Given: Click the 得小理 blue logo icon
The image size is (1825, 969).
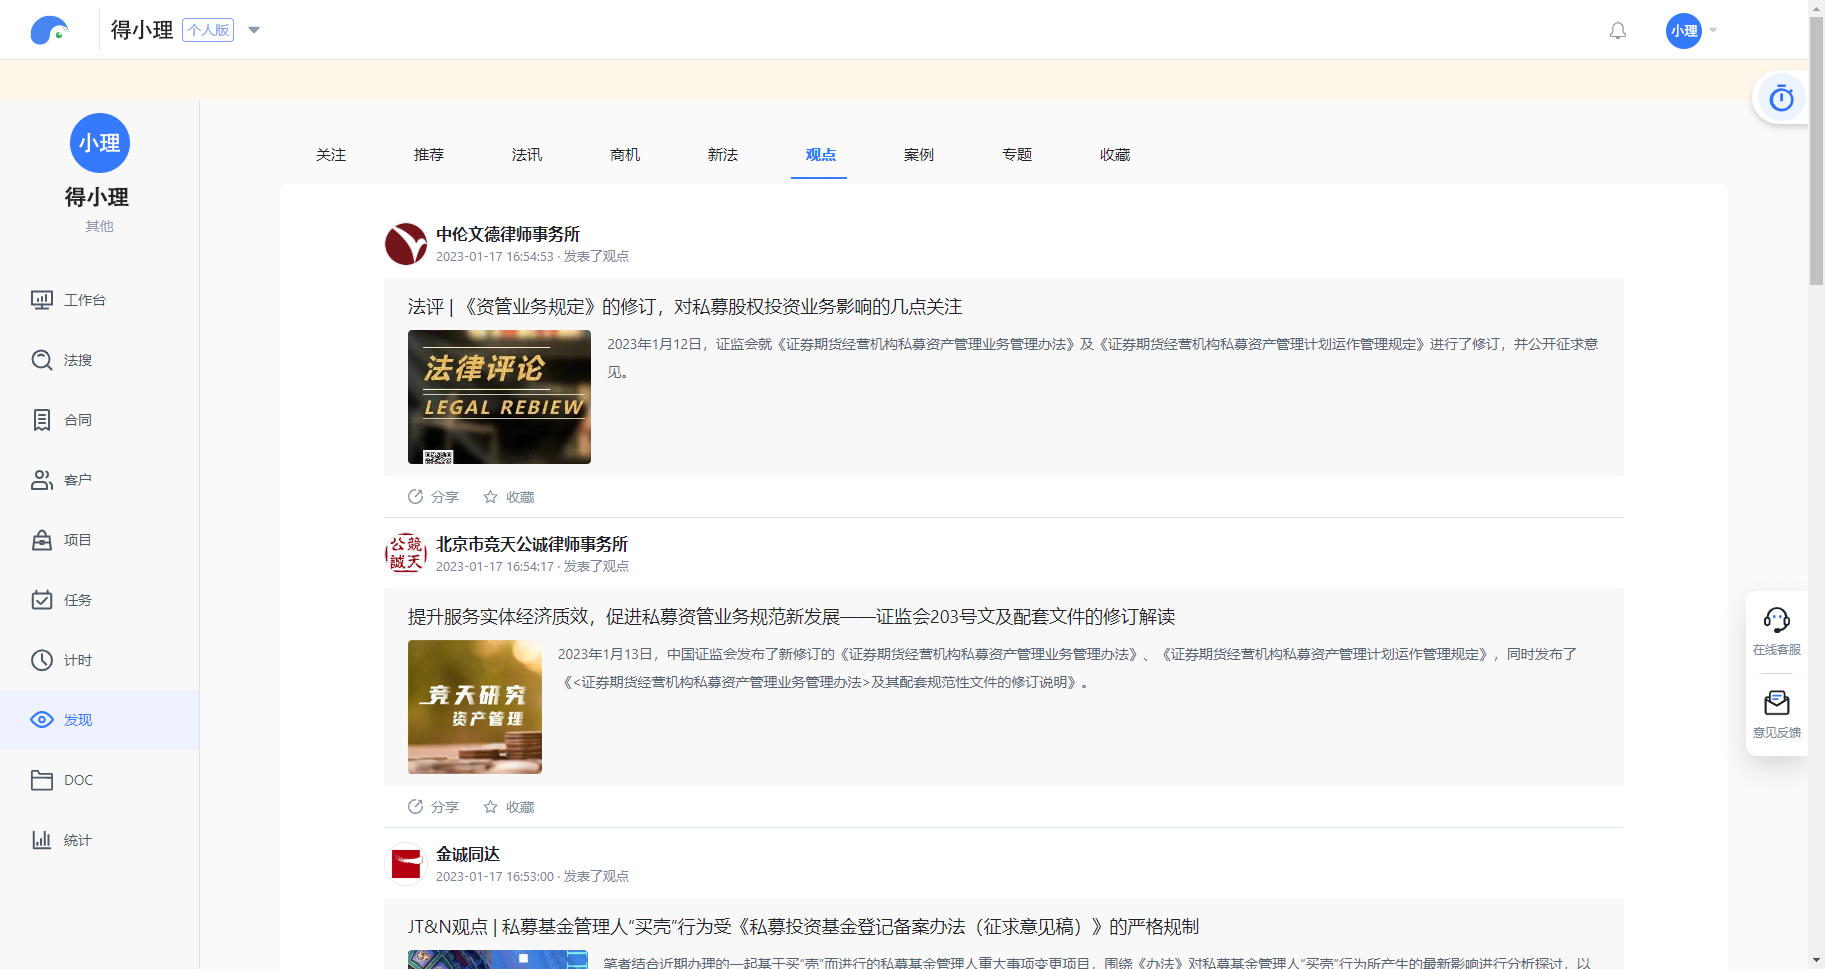Looking at the screenshot, I should coord(49,30).
